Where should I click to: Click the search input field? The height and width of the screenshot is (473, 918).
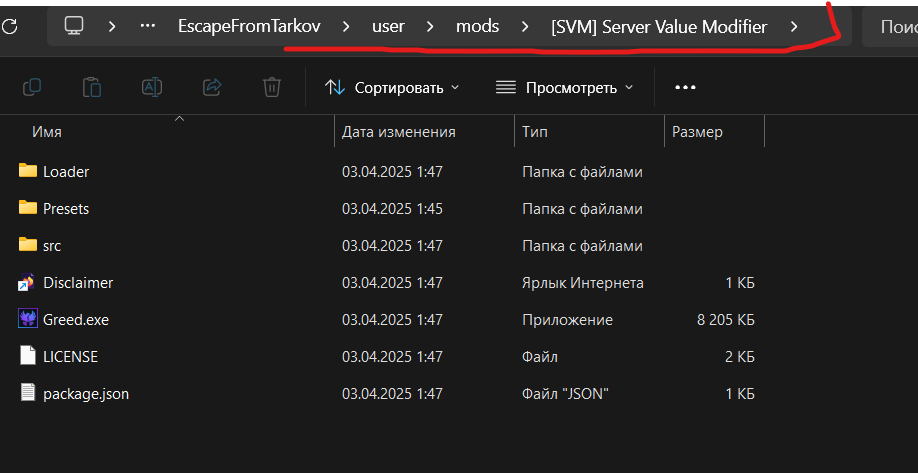[x=890, y=26]
